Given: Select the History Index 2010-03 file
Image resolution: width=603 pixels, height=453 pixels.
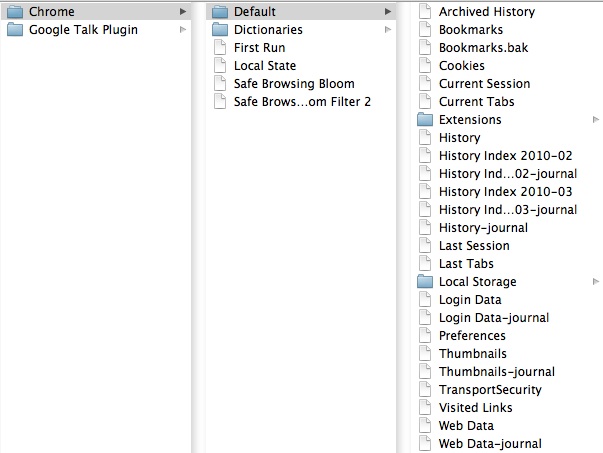Looking at the screenshot, I should (x=507, y=192).
